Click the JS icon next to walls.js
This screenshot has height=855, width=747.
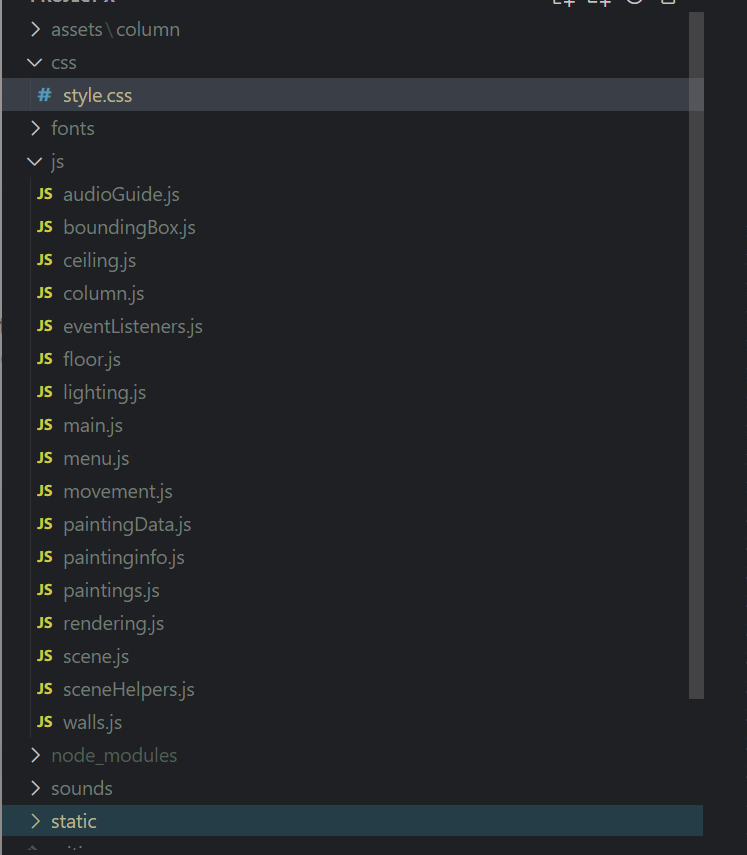(45, 722)
